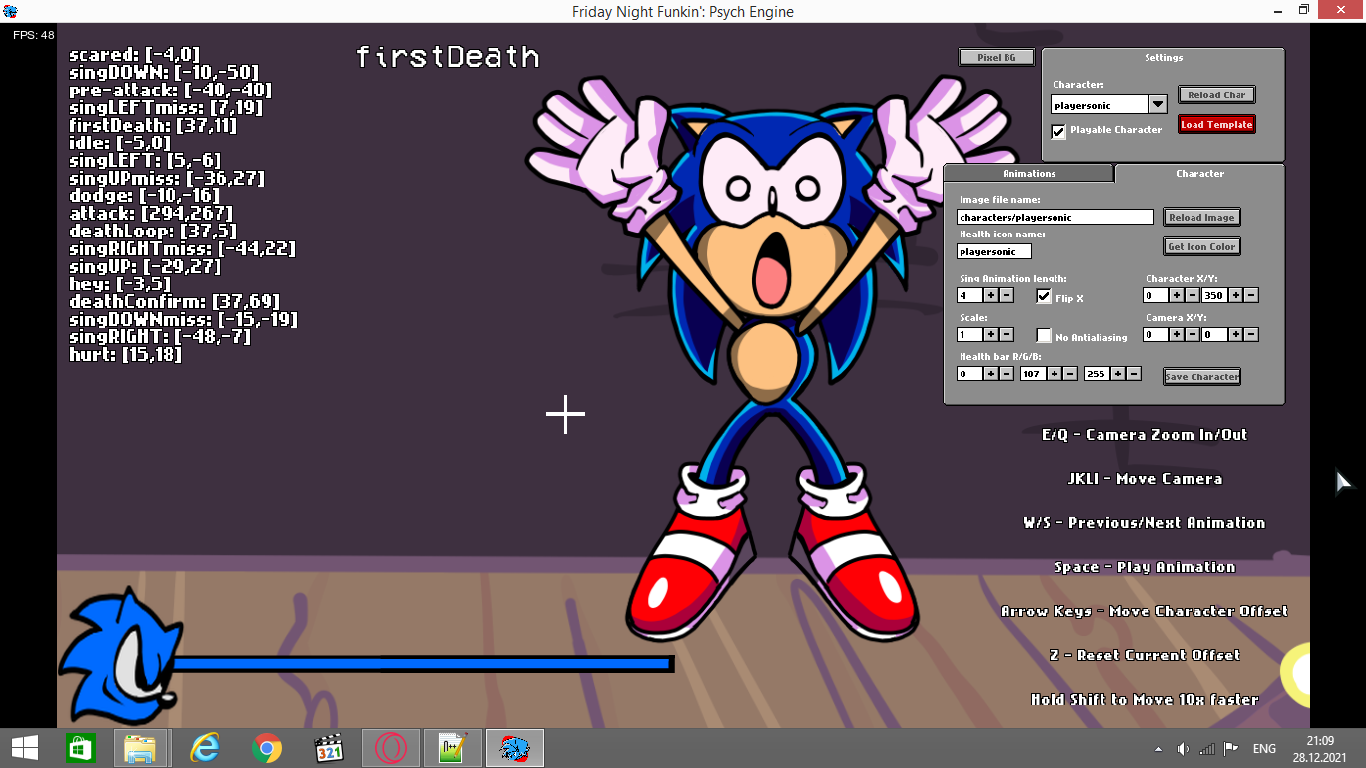1366x768 pixels.
Task: Toggle the Pixel BG option
Action: [995, 57]
